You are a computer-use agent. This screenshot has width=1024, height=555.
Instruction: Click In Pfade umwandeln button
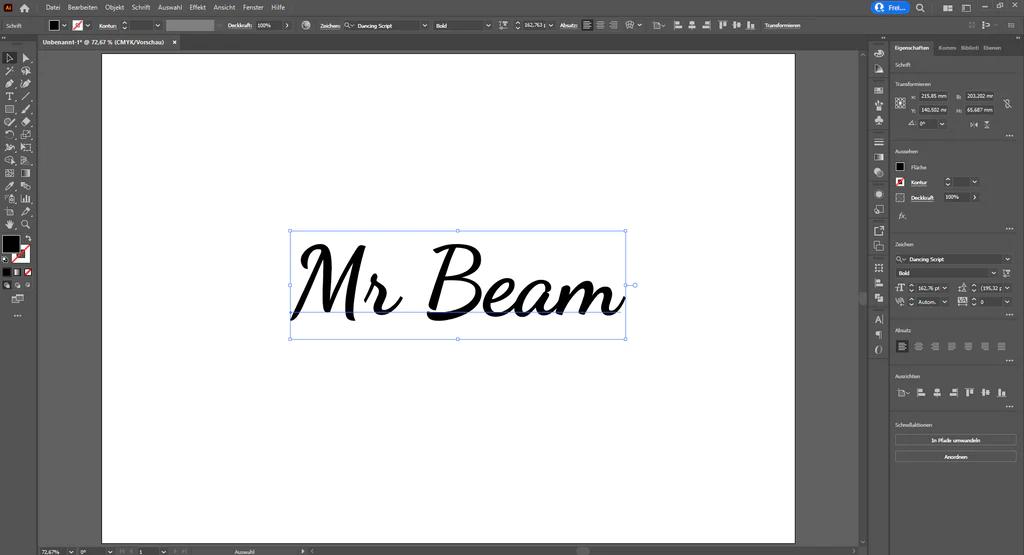[x=955, y=441]
